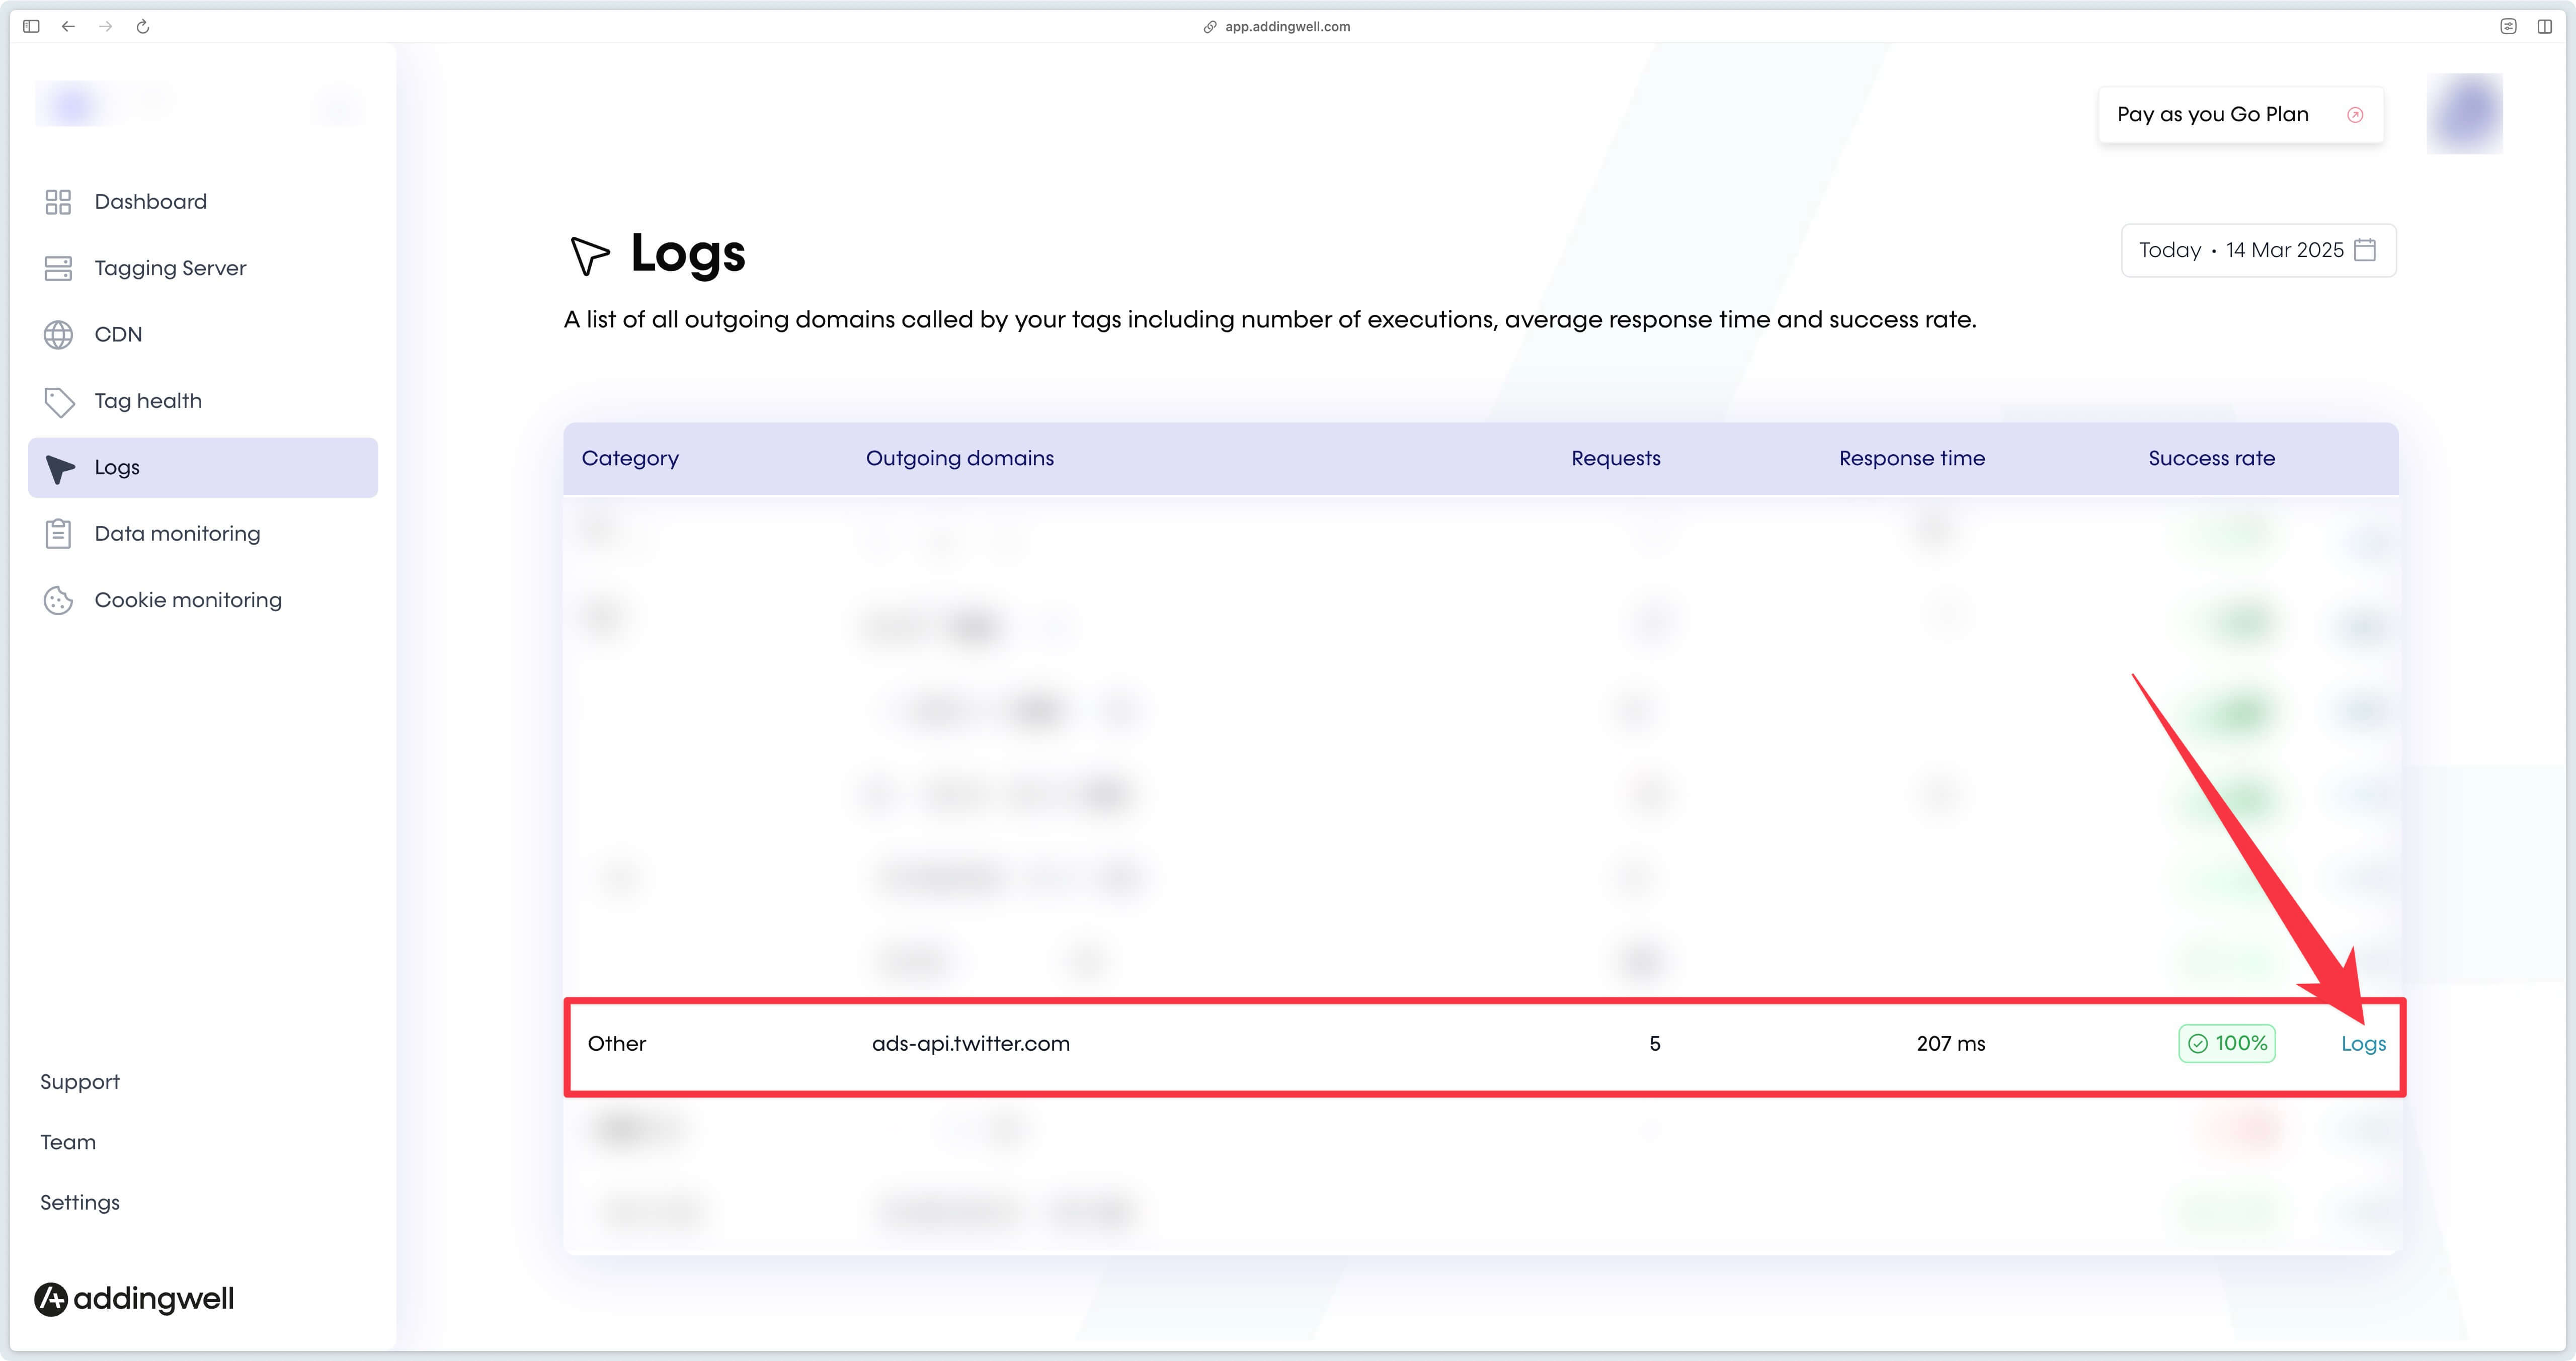
Task: Click the calendar icon in date picker
Action: click(2365, 250)
